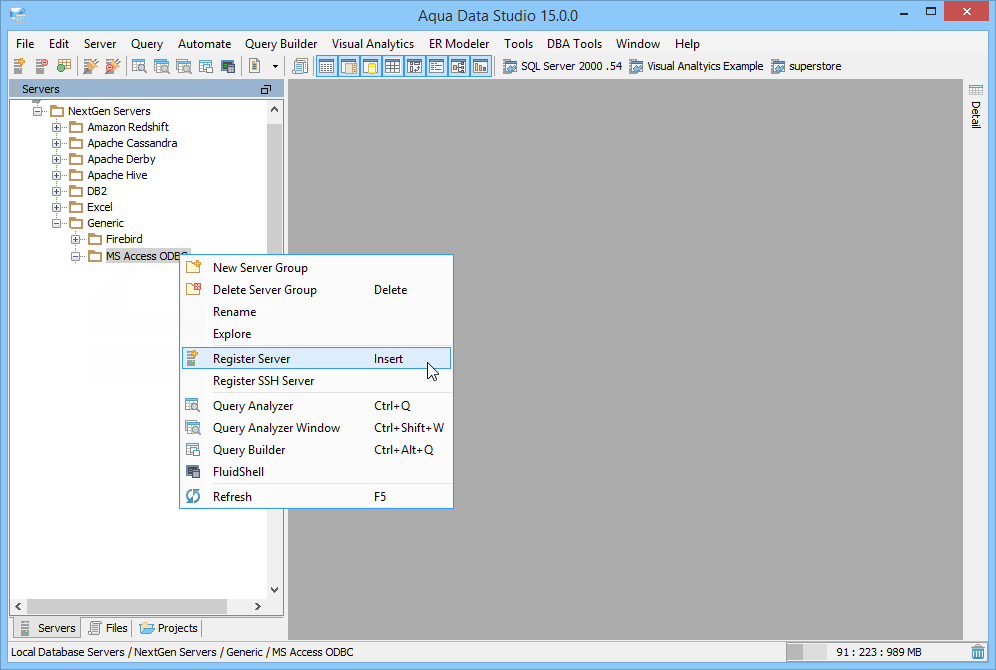Click the Query Builder toolbar icon
The width and height of the screenshot is (996, 670).
coord(206,65)
